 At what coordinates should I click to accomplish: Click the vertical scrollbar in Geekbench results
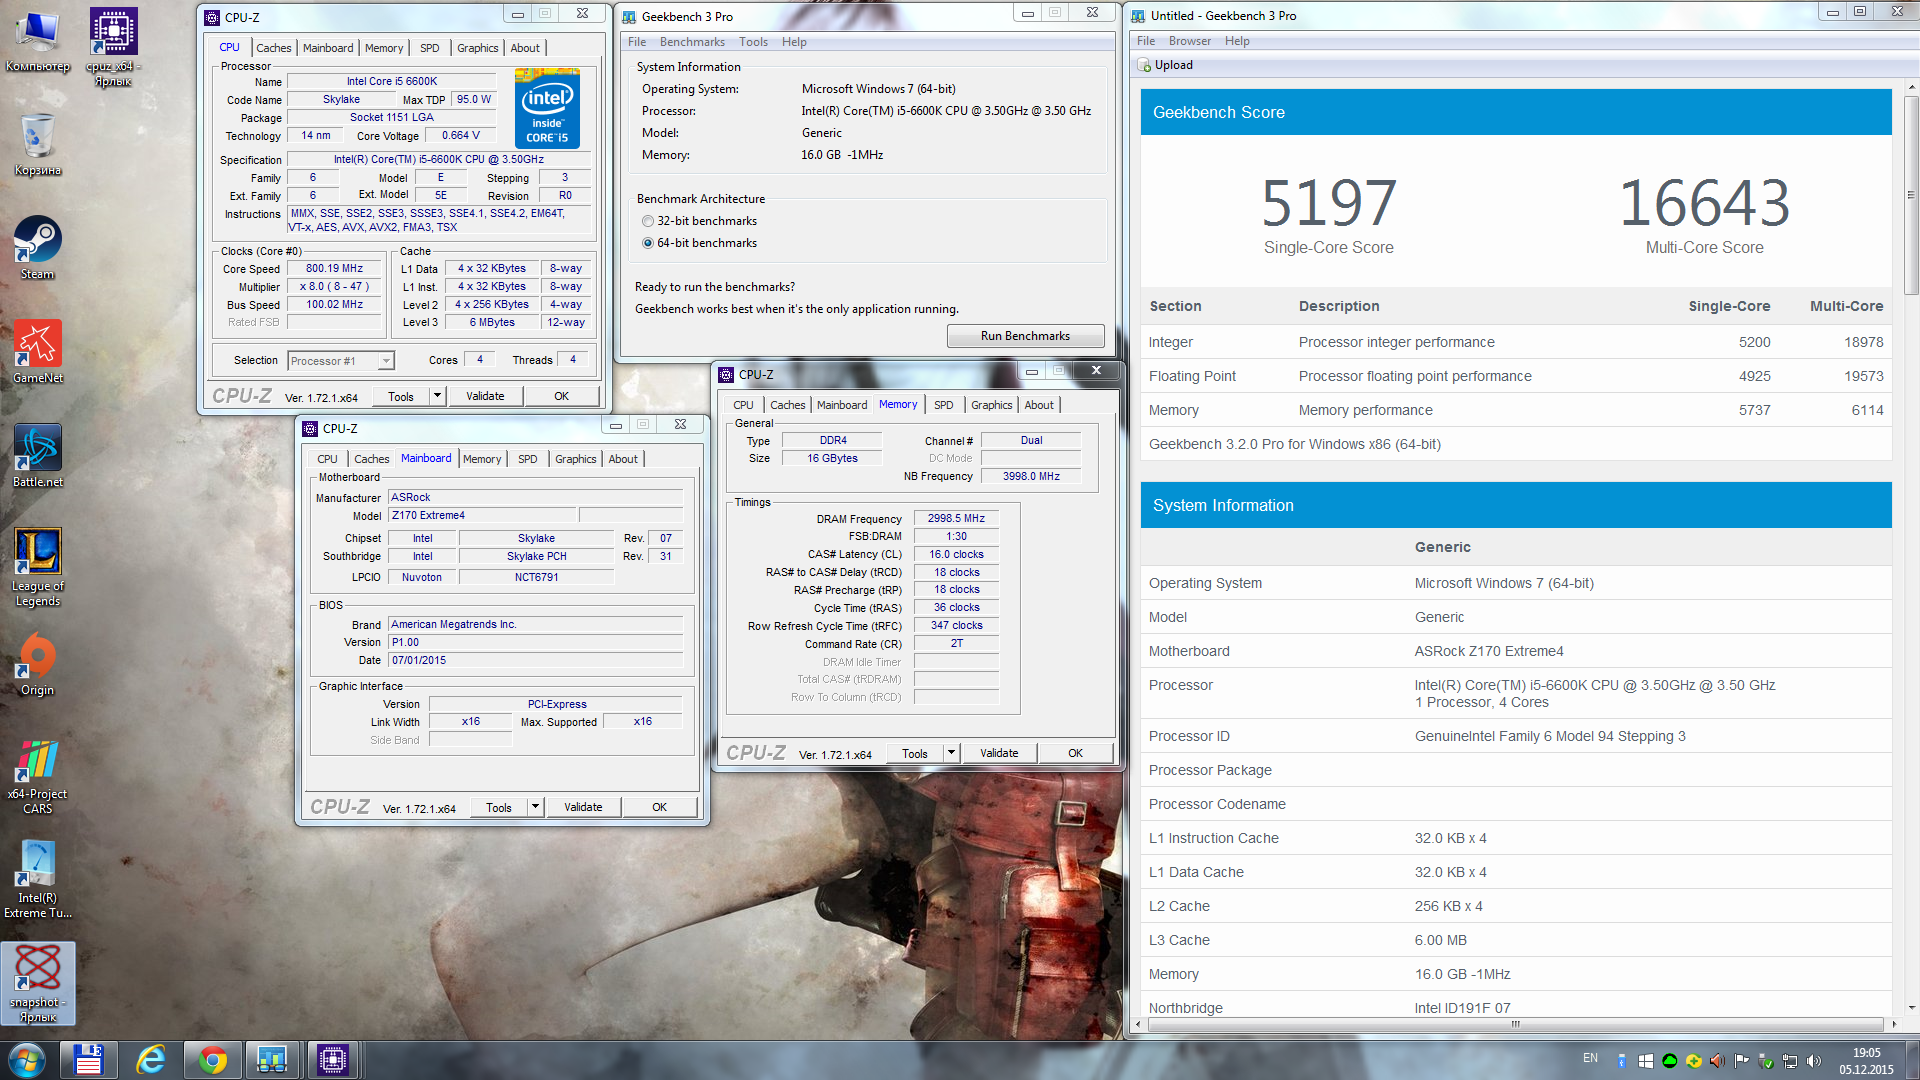point(1910,195)
